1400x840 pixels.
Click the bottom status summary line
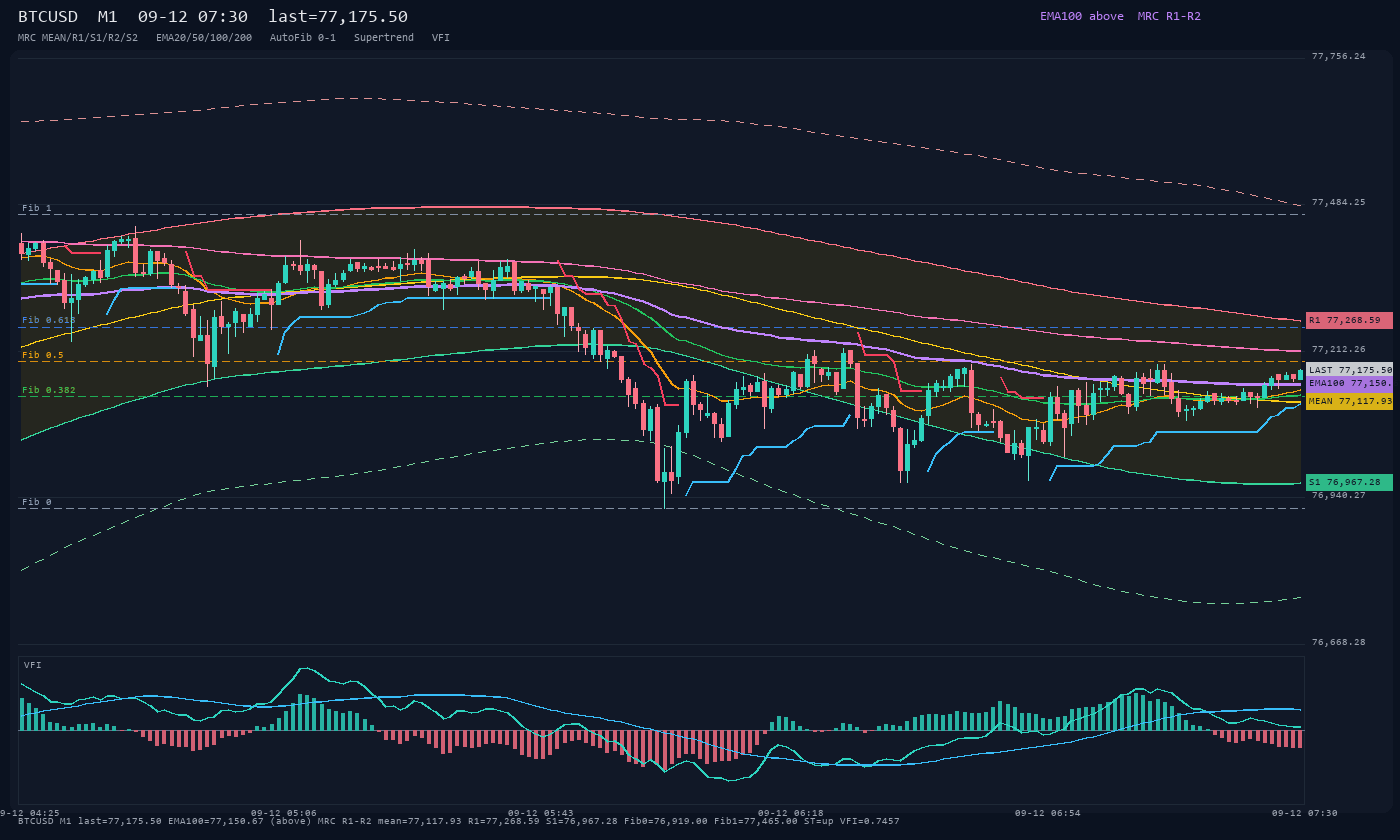point(458,821)
